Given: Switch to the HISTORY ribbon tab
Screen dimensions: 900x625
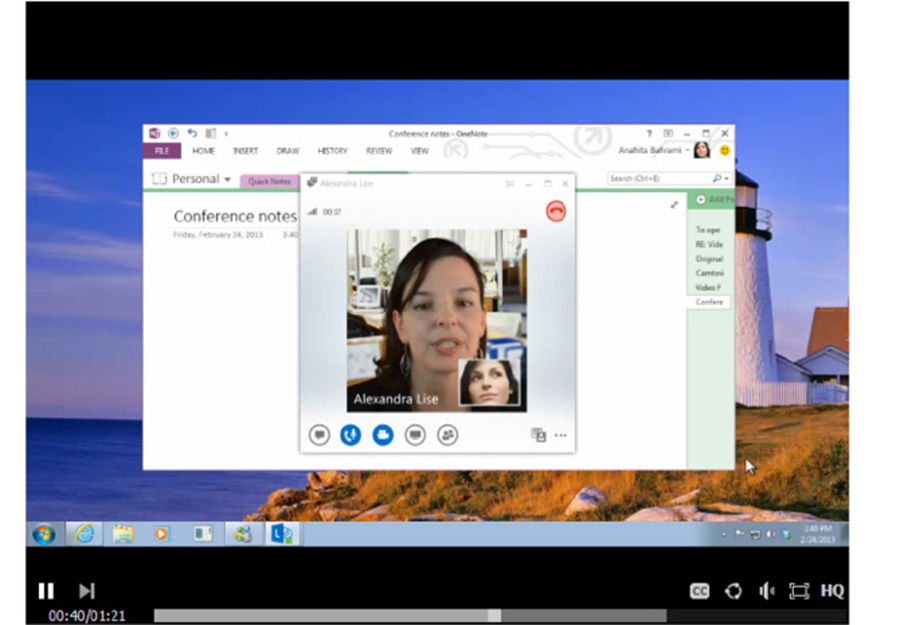Looking at the screenshot, I should click(x=332, y=151).
